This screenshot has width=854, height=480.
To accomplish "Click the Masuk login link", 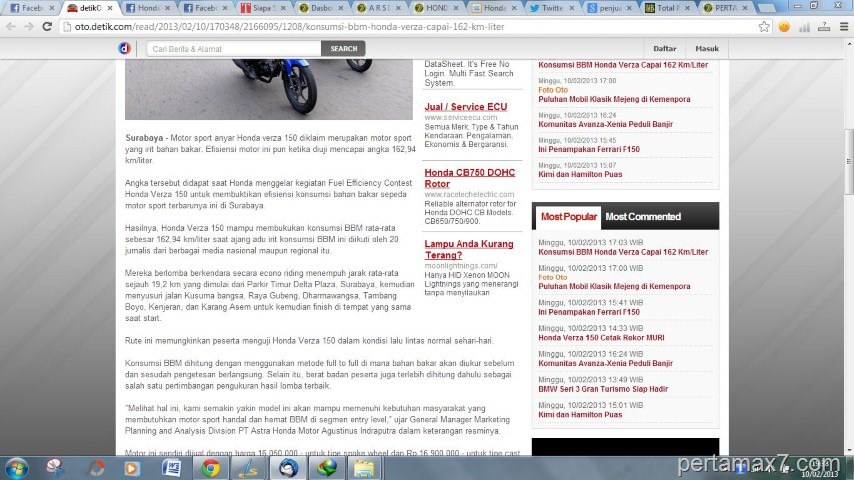I will [x=707, y=48].
